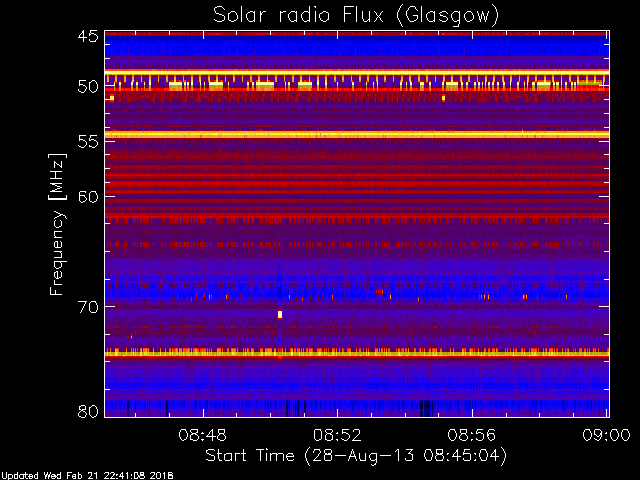640x480 pixels.
Task: Select the 45 frequency axis label
Action: pyautogui.click(x=88, y=36)
